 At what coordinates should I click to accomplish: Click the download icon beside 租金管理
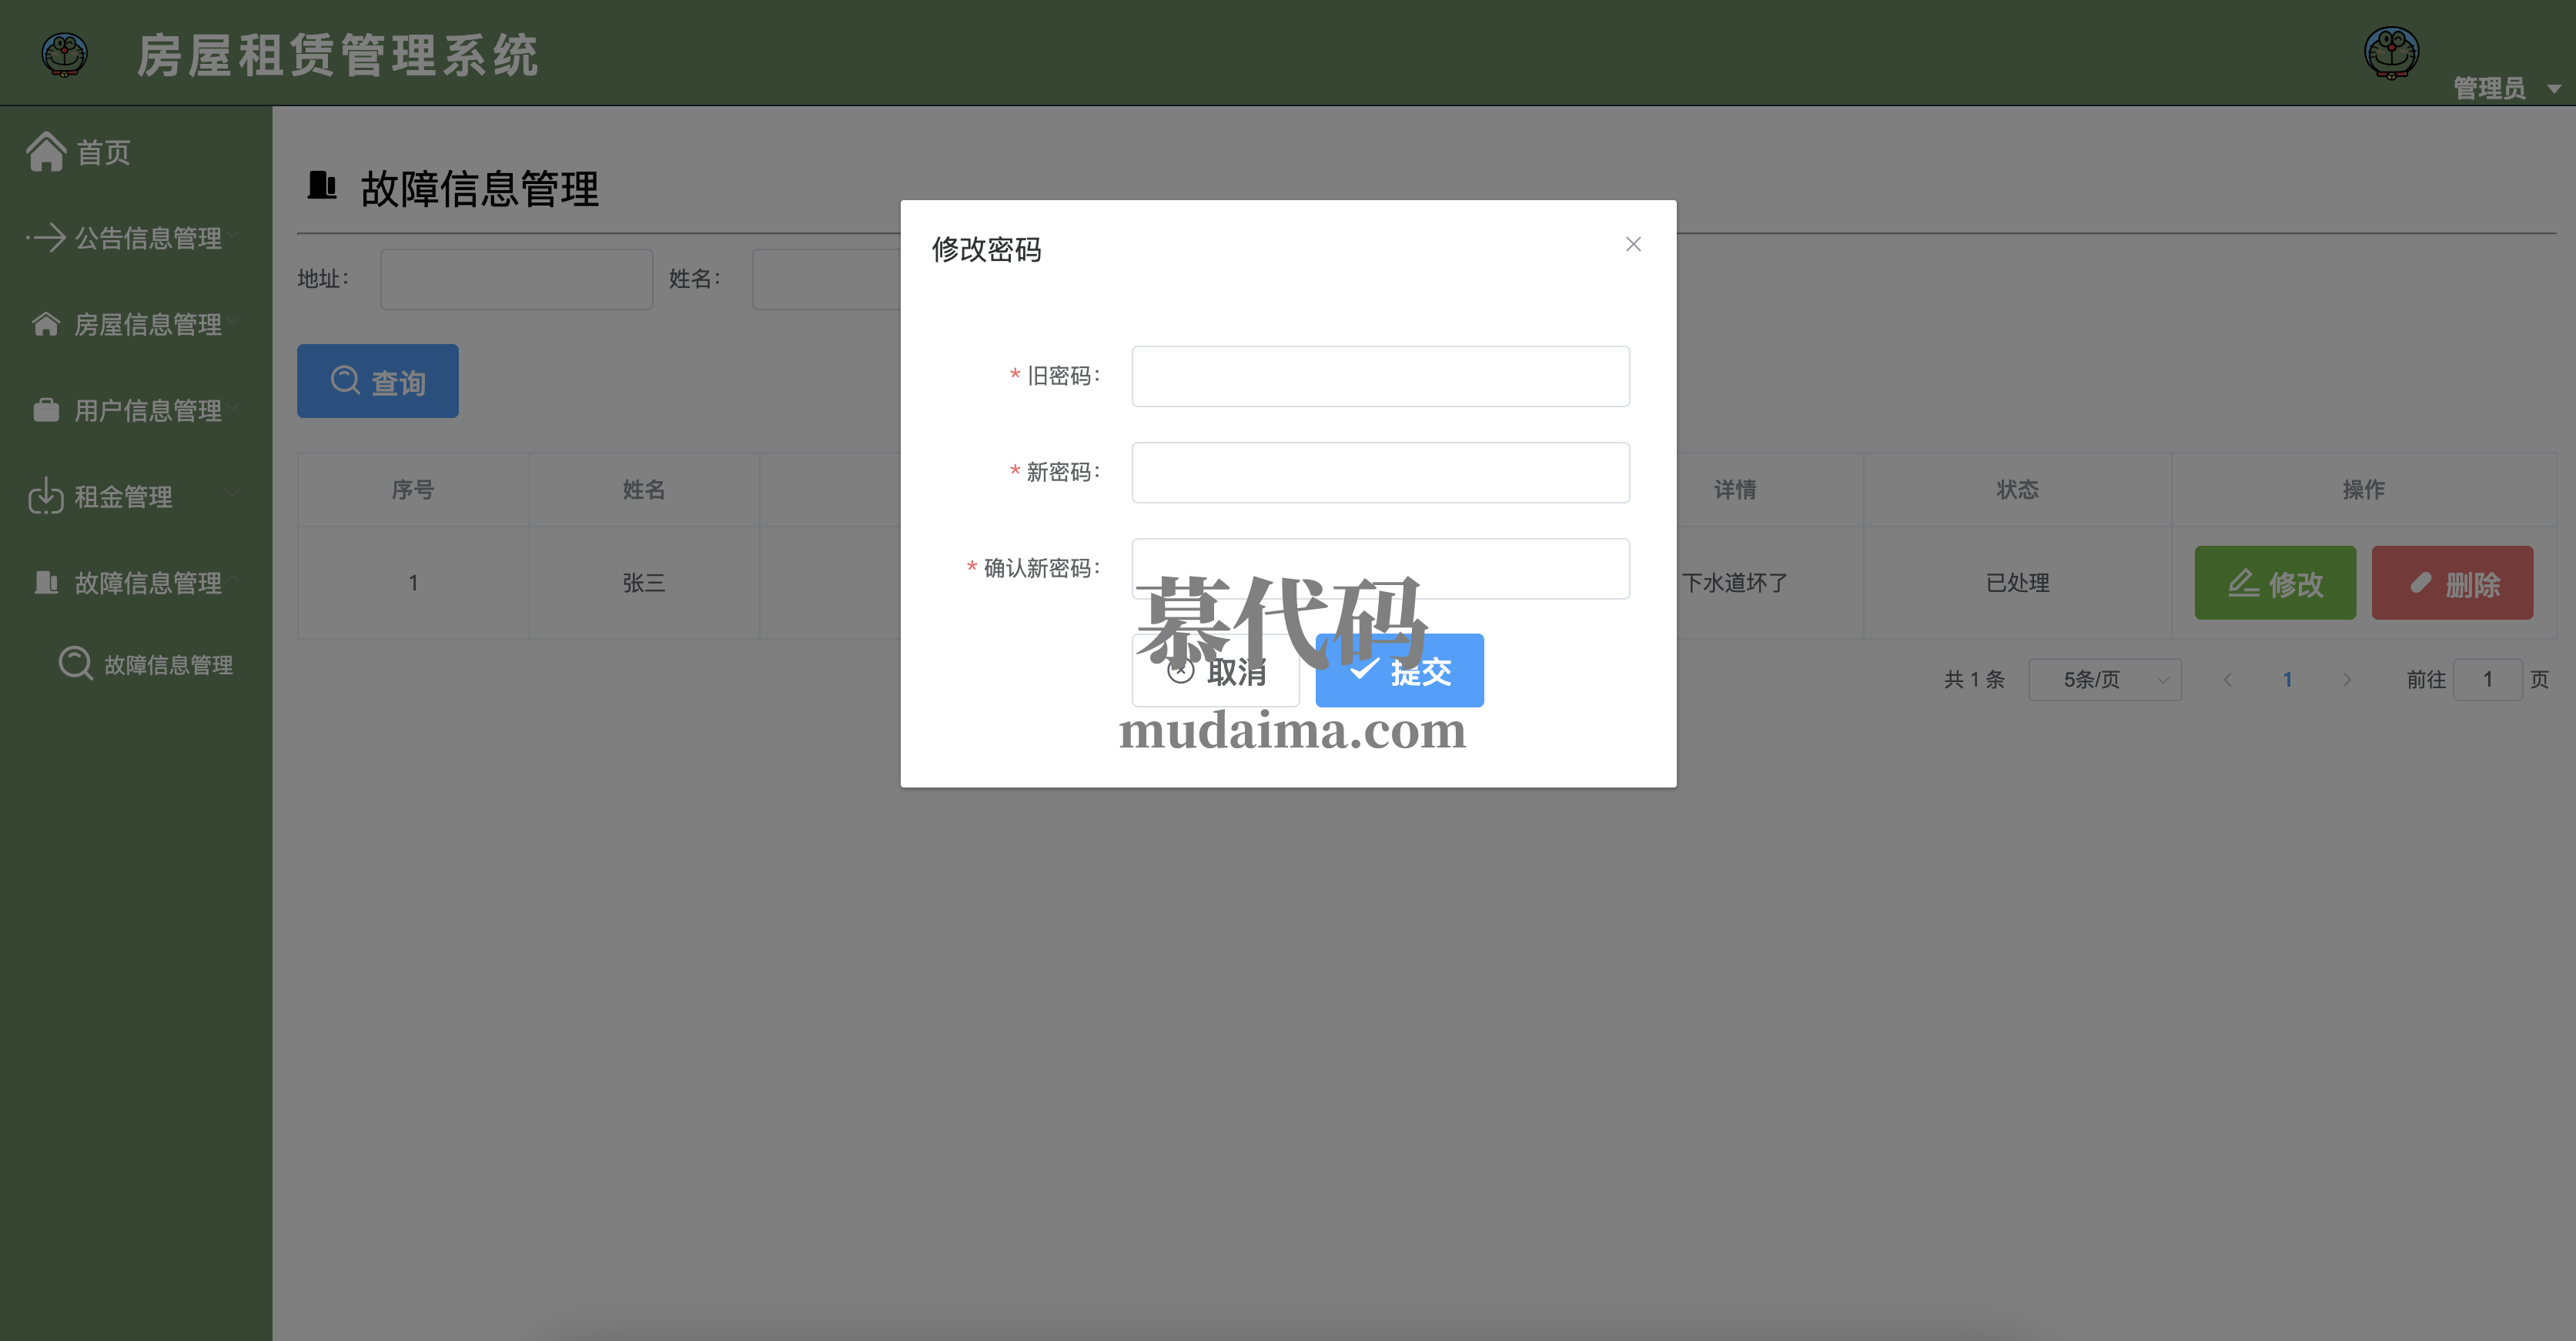pyautogui.click(x=46, y=496)
